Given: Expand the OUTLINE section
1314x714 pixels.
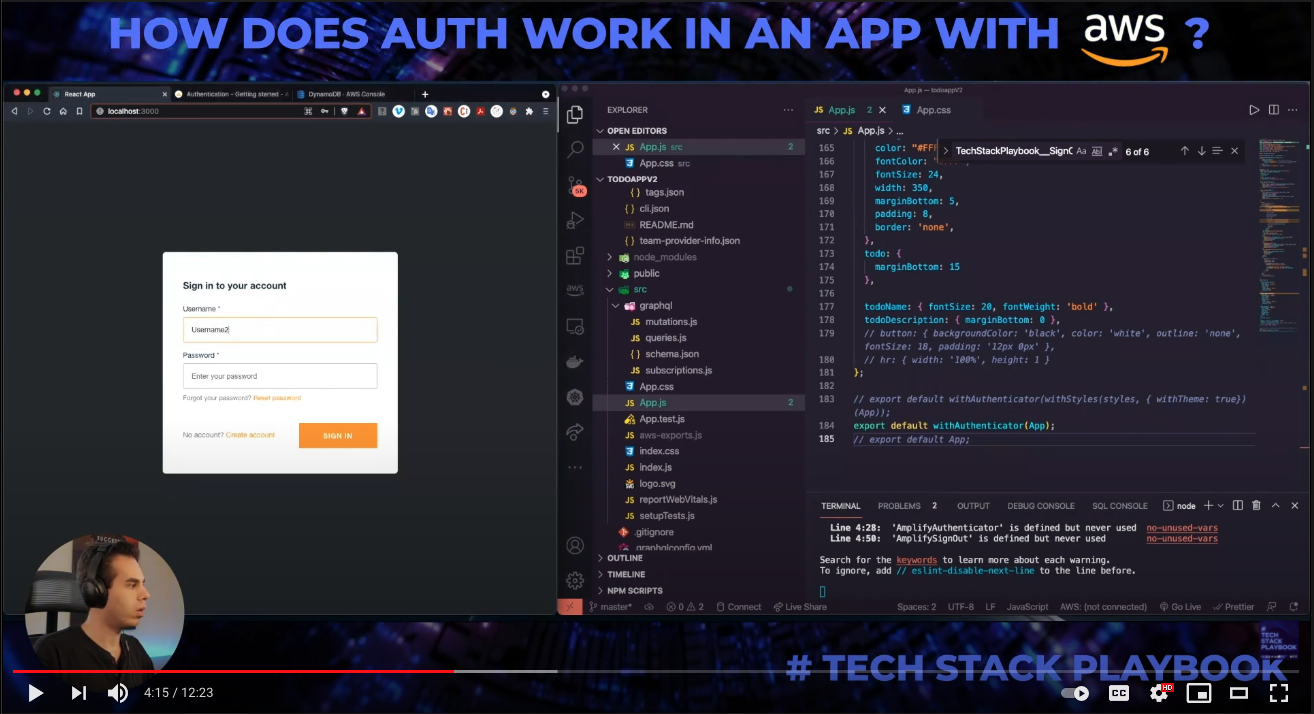Looking at the screenshot, I should point(625,558).
